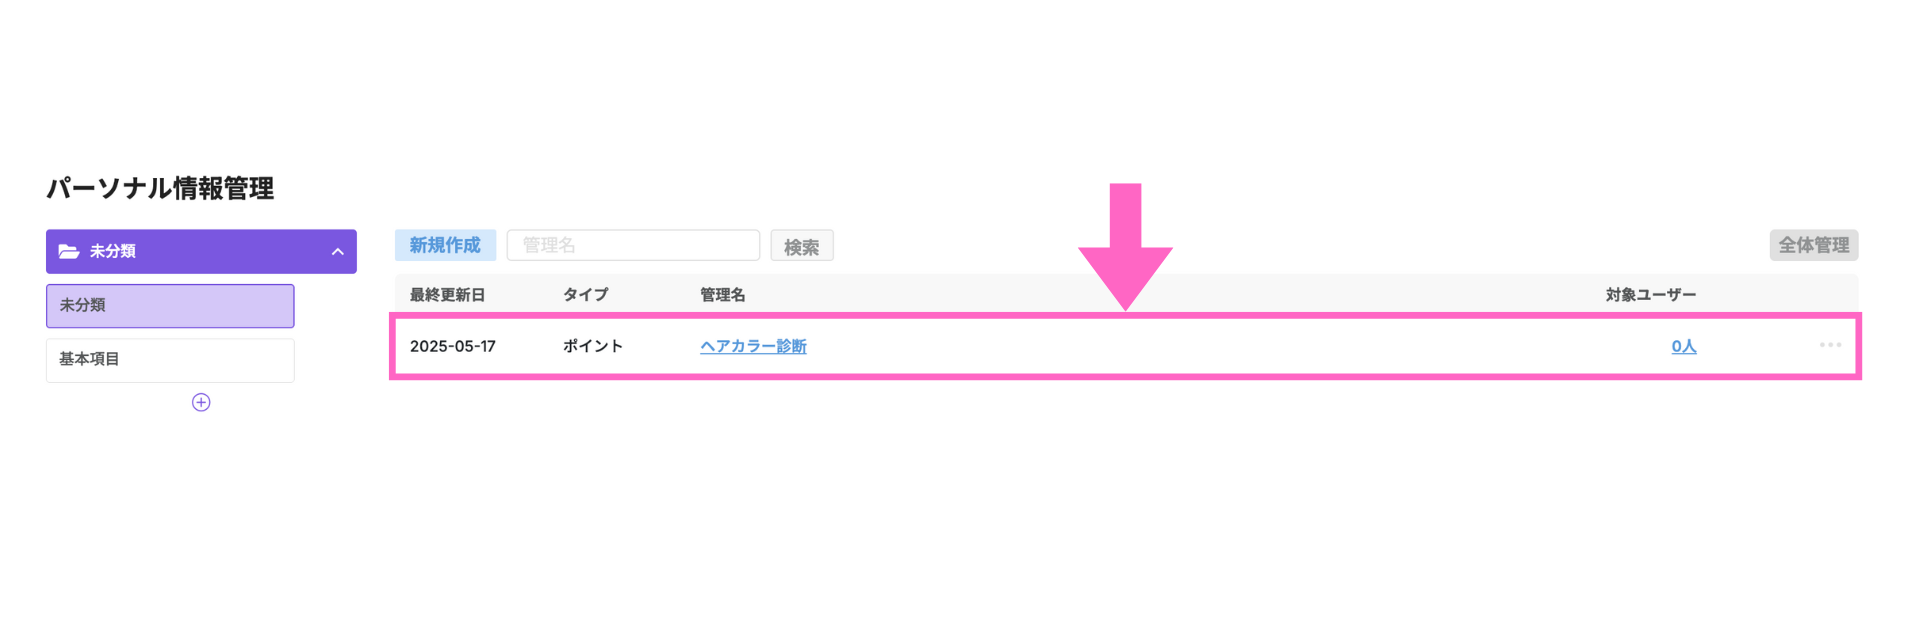
Task: Click the 新規作成 button
Action: click(x=445, y=245)
